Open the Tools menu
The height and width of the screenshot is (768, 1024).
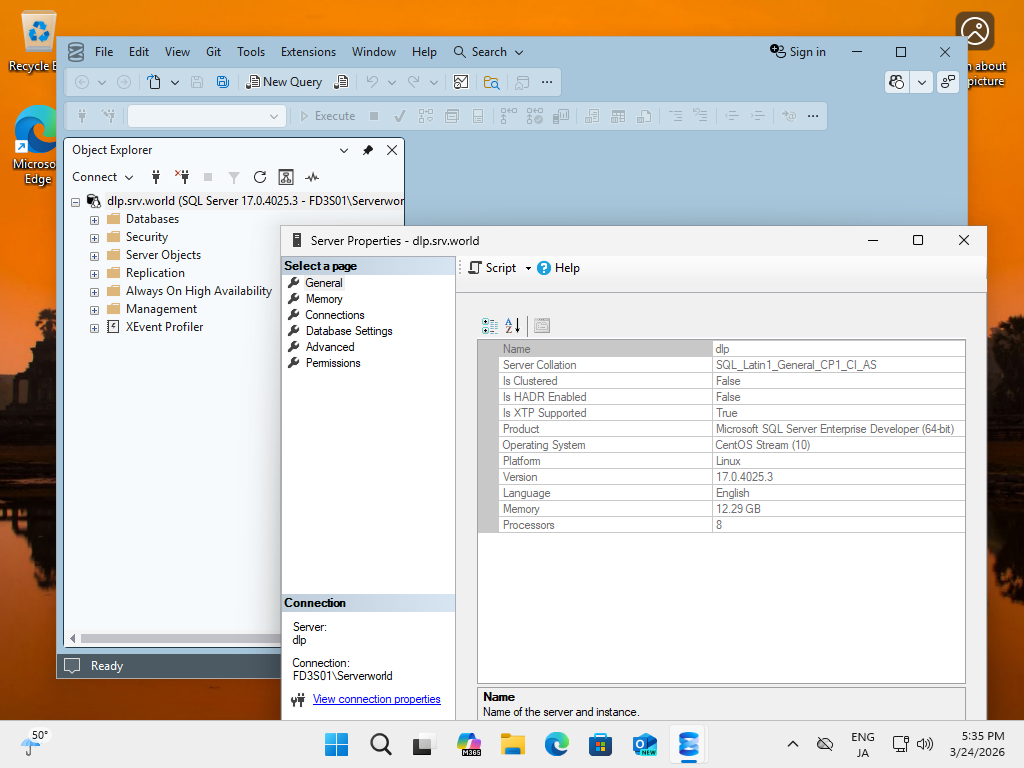point(251,52)
